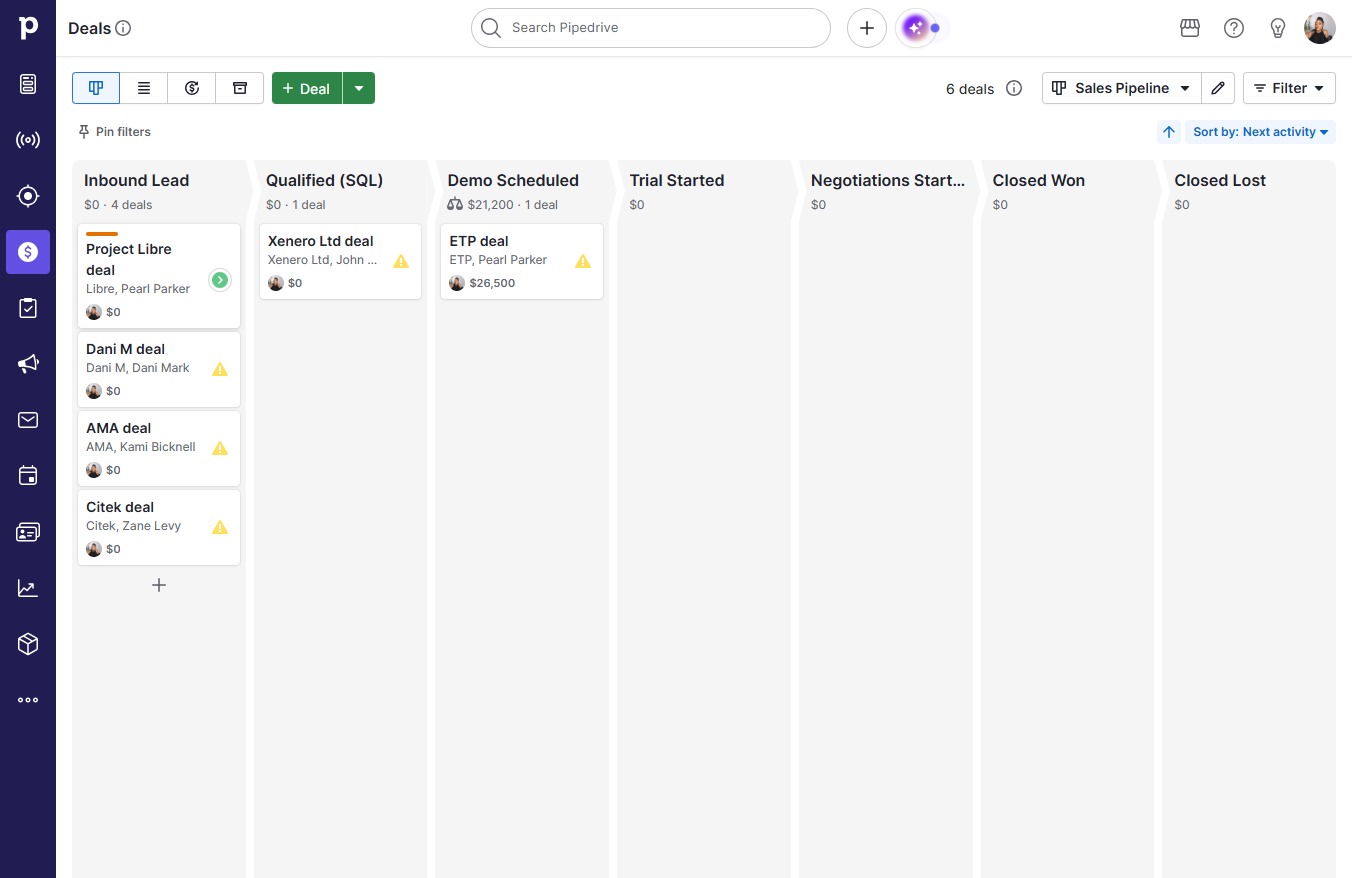Open the Pipedrive logo home
The width and height of the screenshot is (1352, 878).
28,28
